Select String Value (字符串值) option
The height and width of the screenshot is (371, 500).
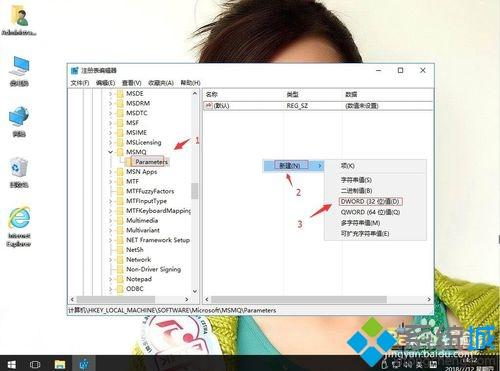356,180
